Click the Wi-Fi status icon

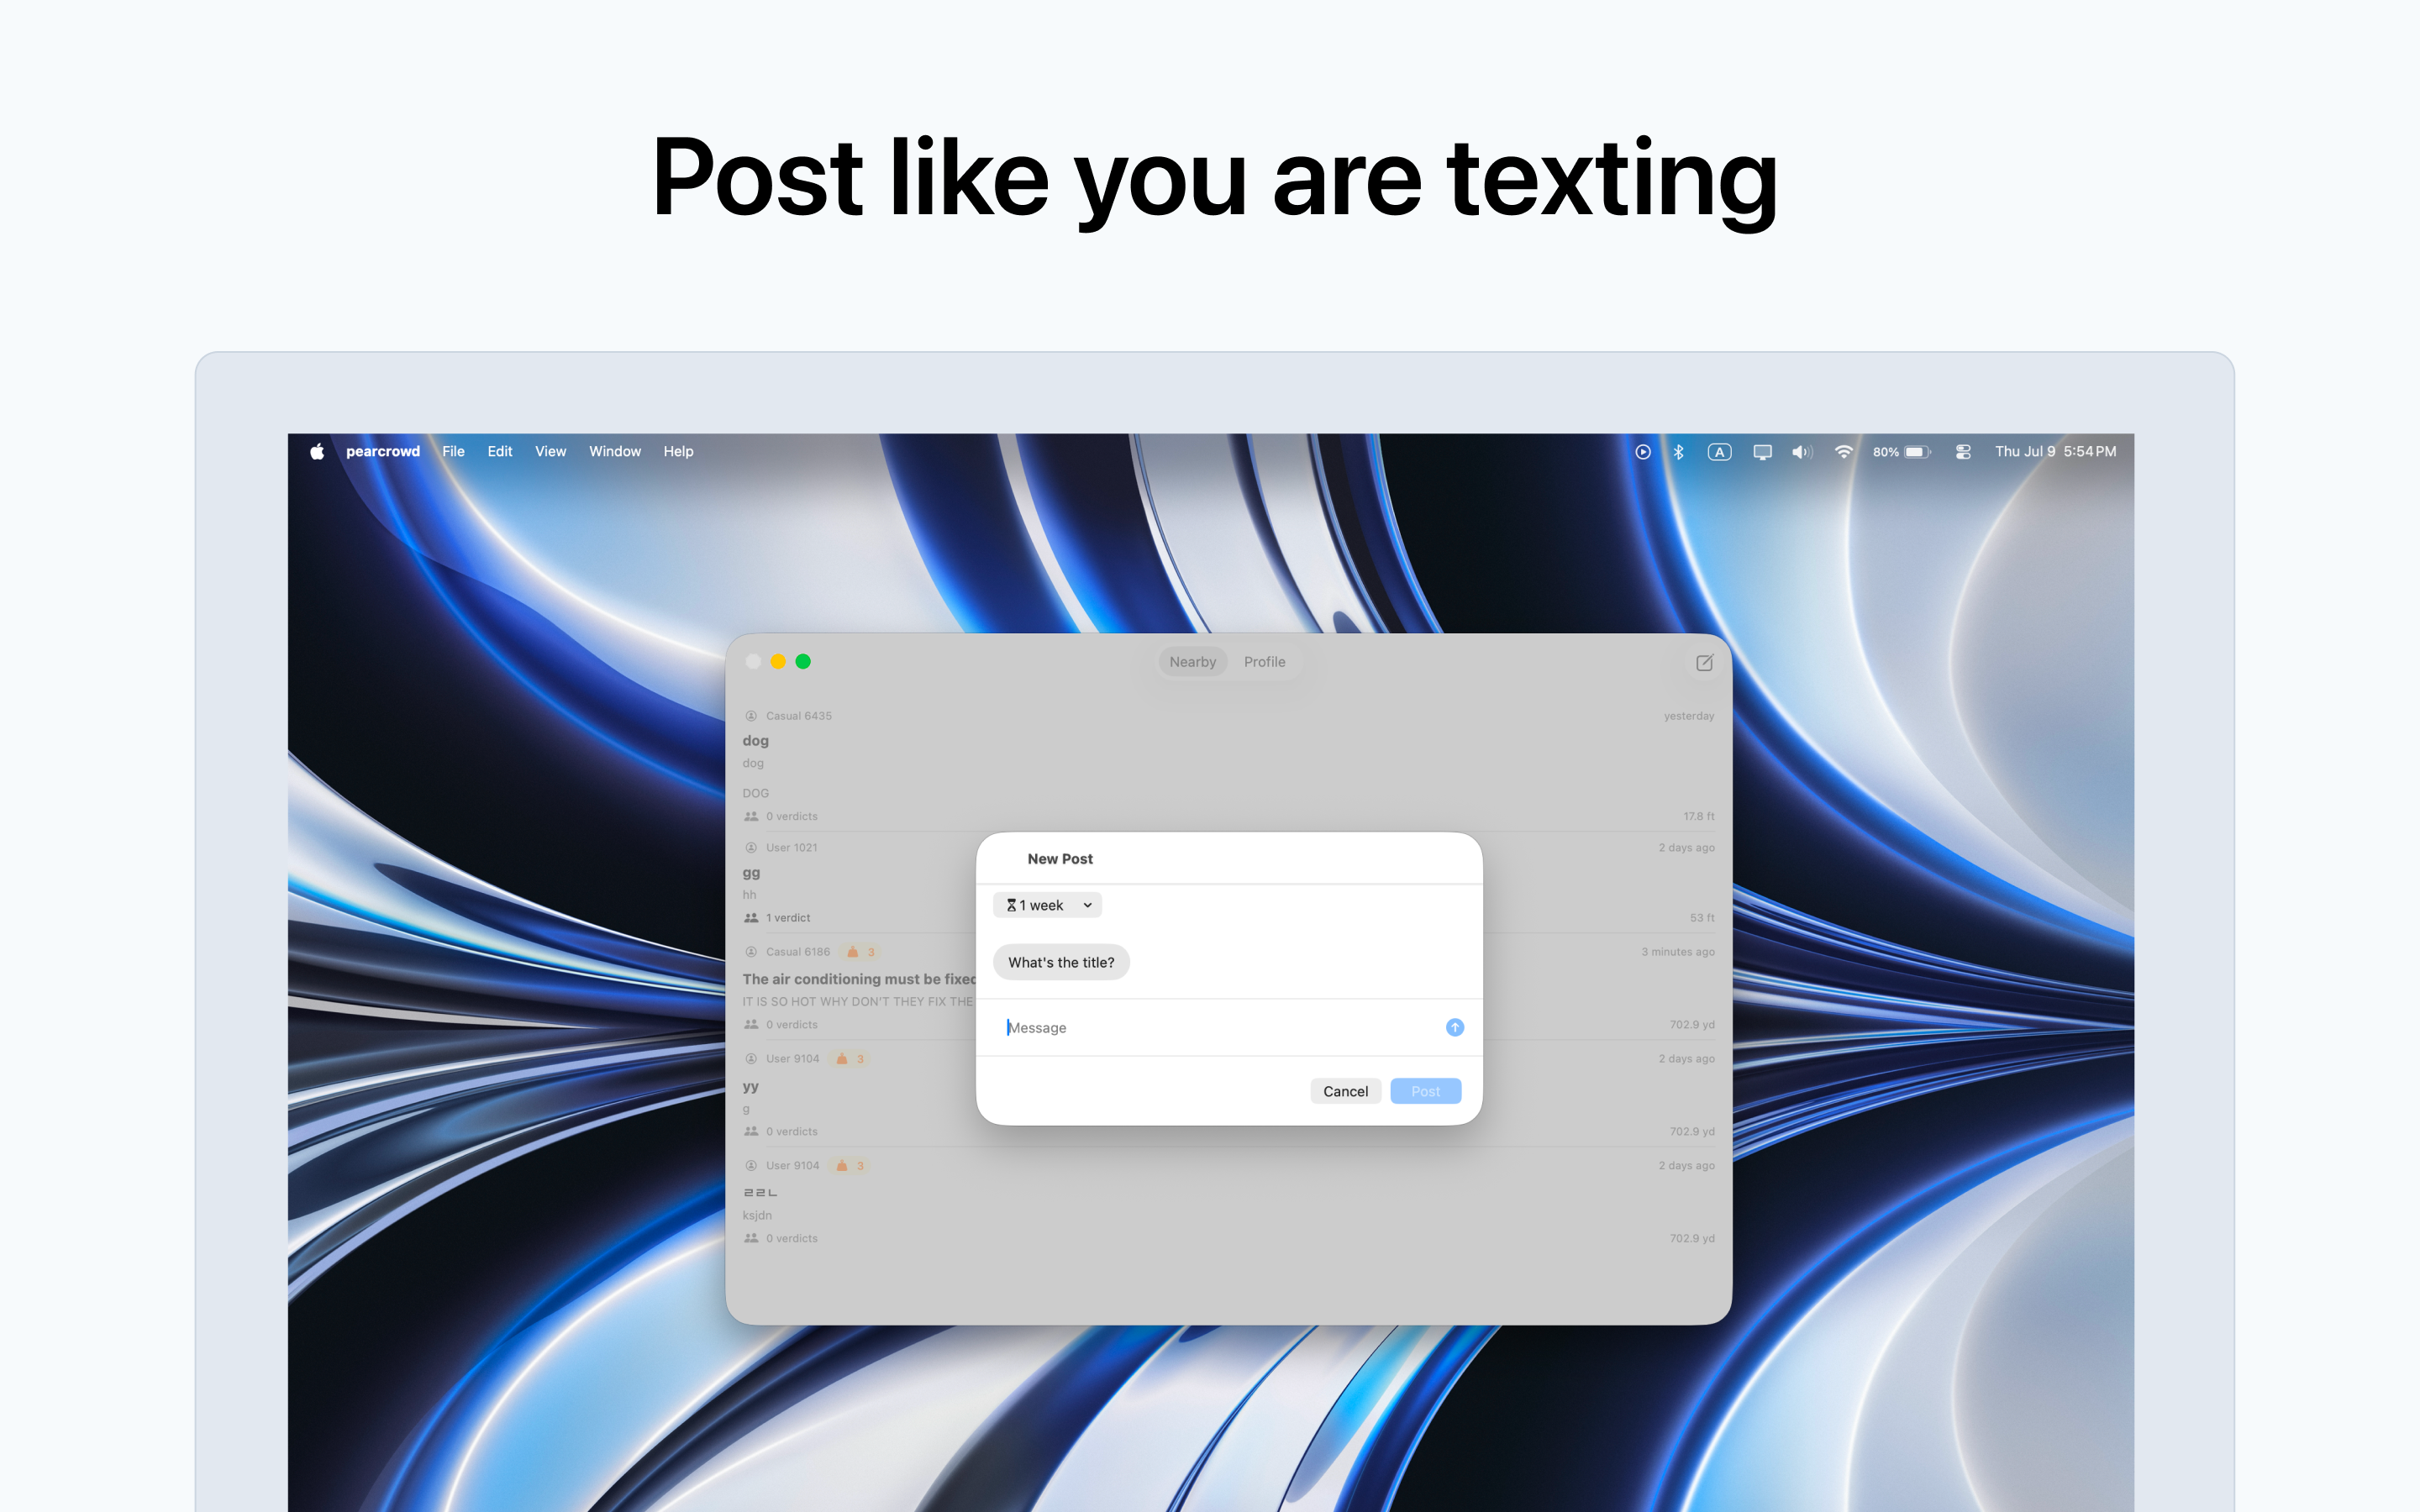tap(1844, 452)
